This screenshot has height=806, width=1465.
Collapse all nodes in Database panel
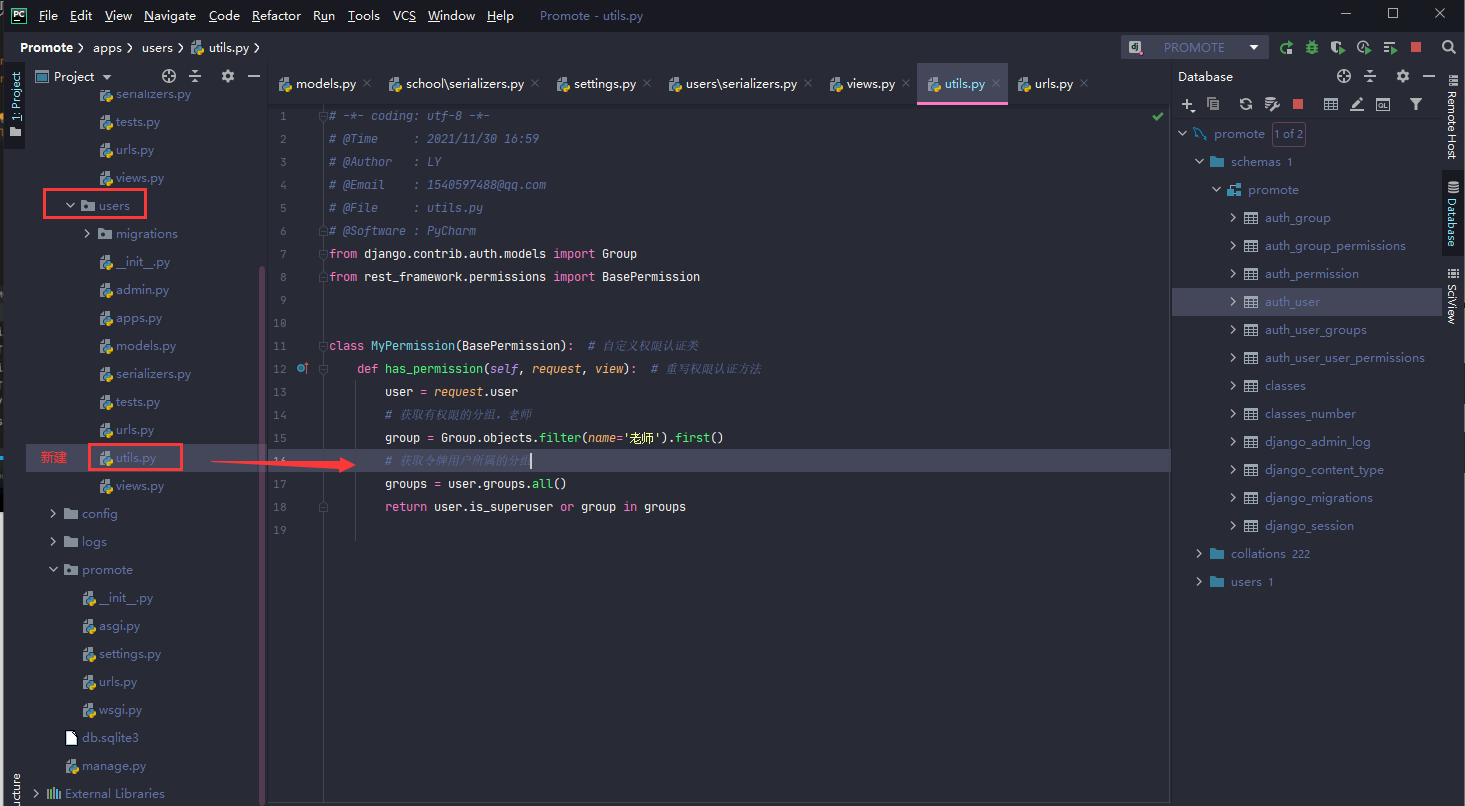click(1370, 76)
